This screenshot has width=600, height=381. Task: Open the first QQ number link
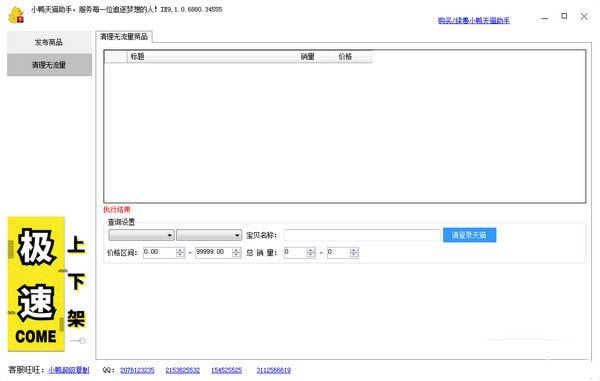(x=137, y=370)
